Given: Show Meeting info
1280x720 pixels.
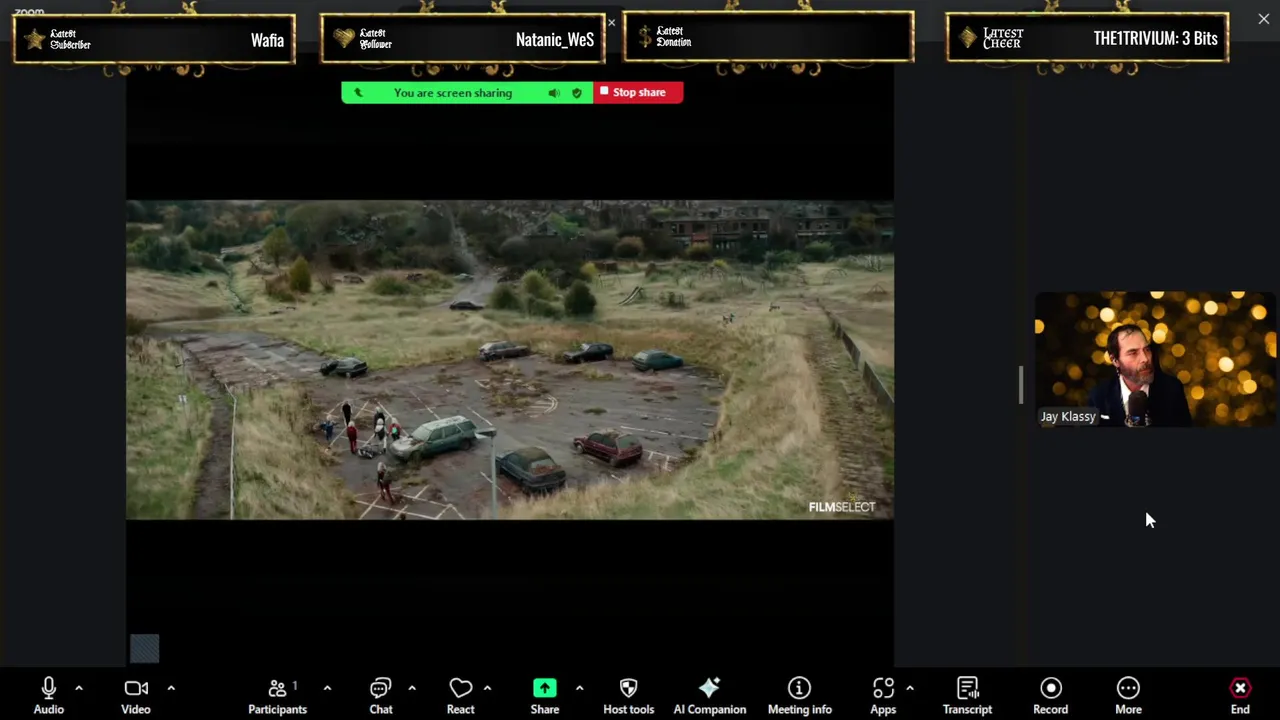Looking at the screenshot, I should (x=800, y=695).
